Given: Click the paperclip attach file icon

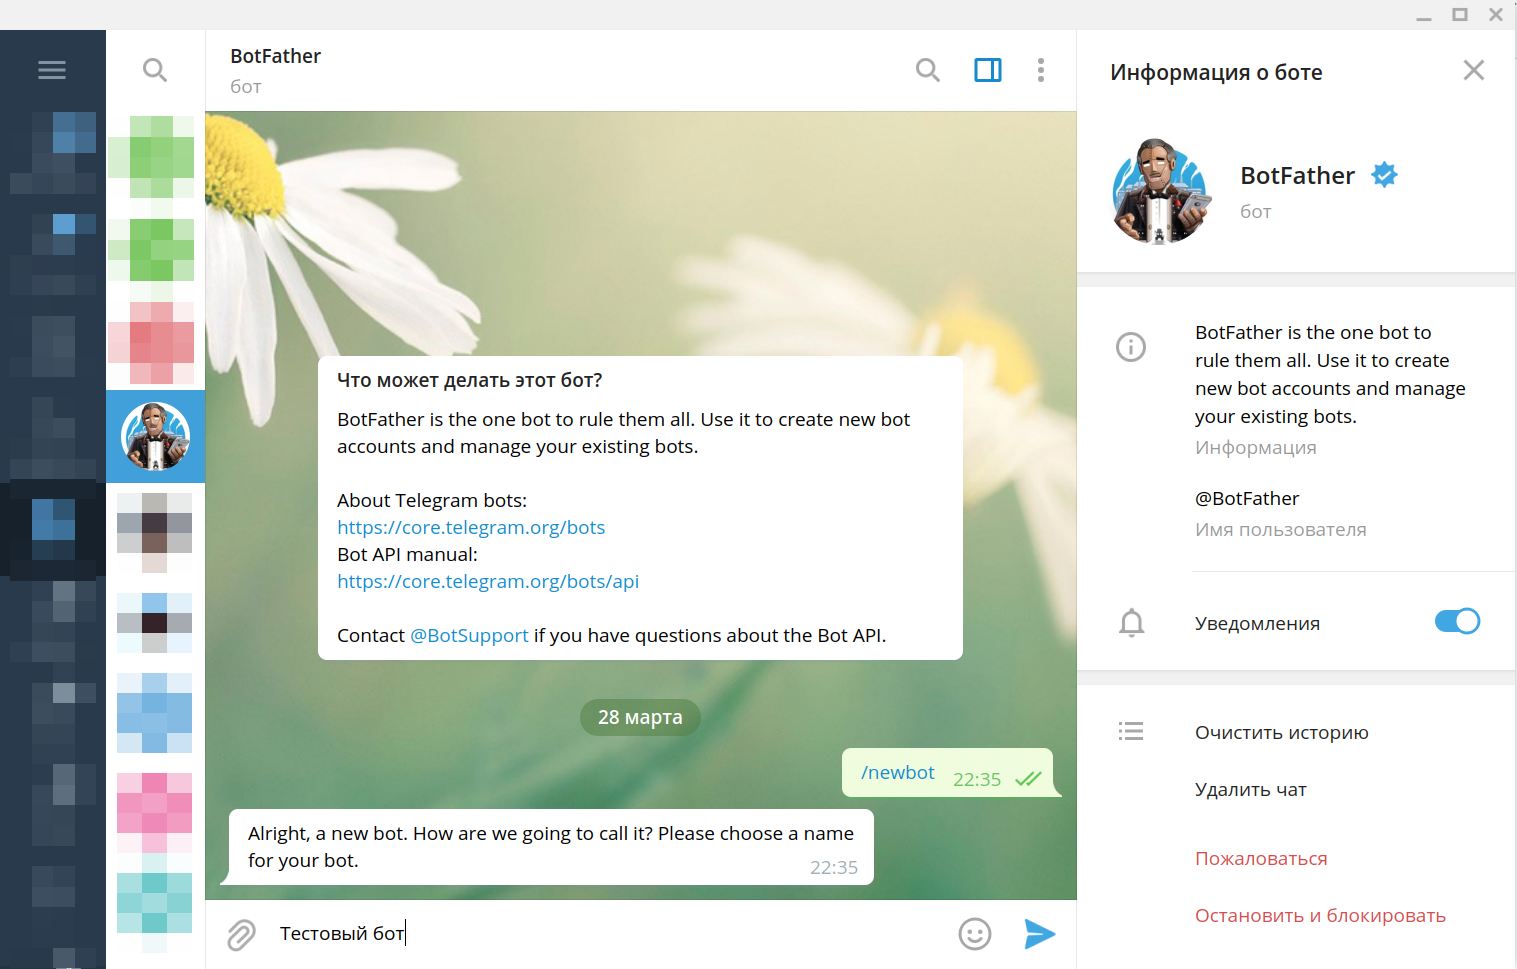Looking at the screenshot, I should pyautogui.click(x=241, y=934).
